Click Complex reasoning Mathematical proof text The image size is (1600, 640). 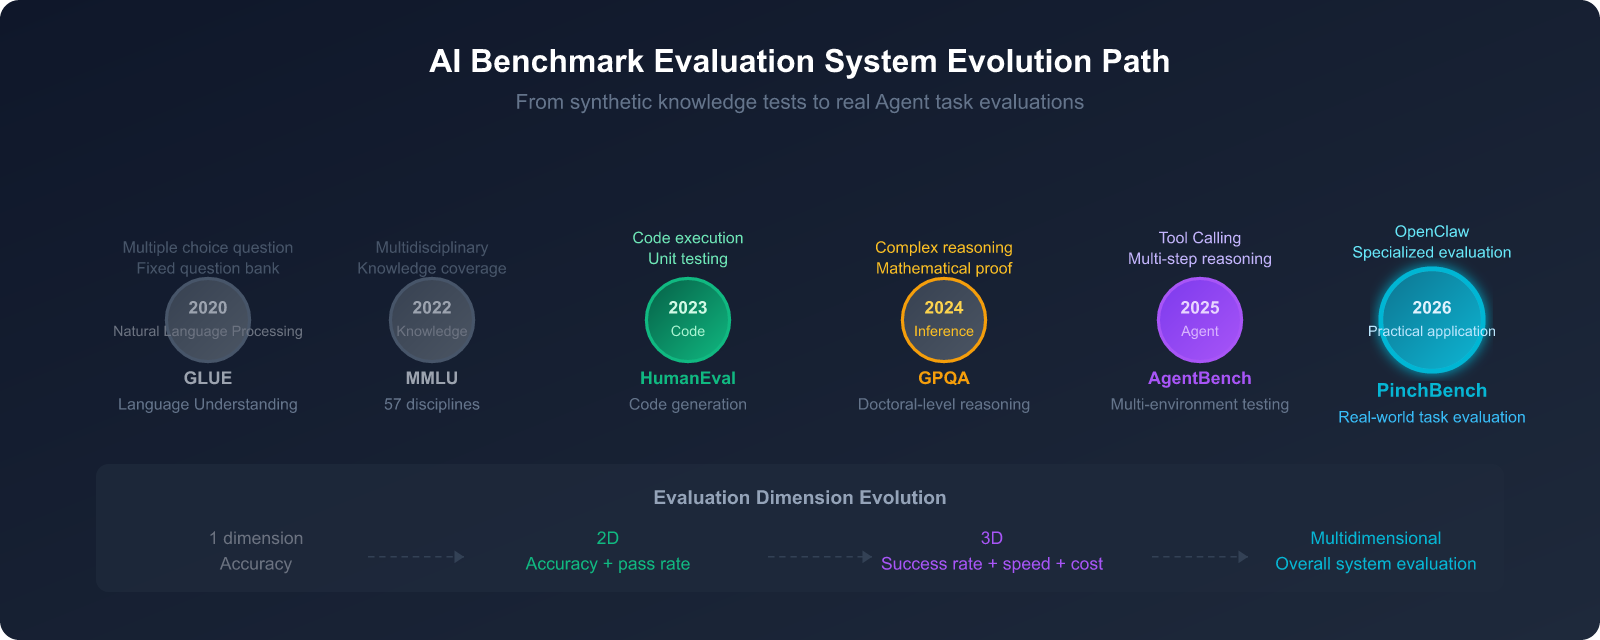944,258
